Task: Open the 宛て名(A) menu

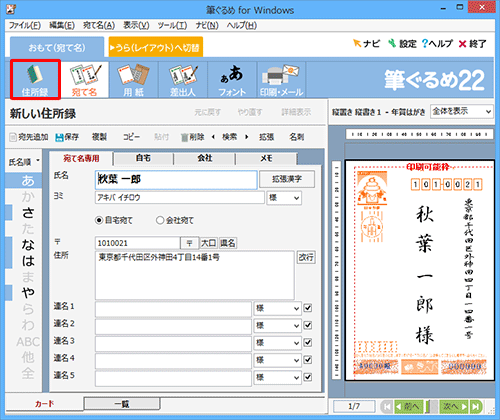Action: pos(99,25)
